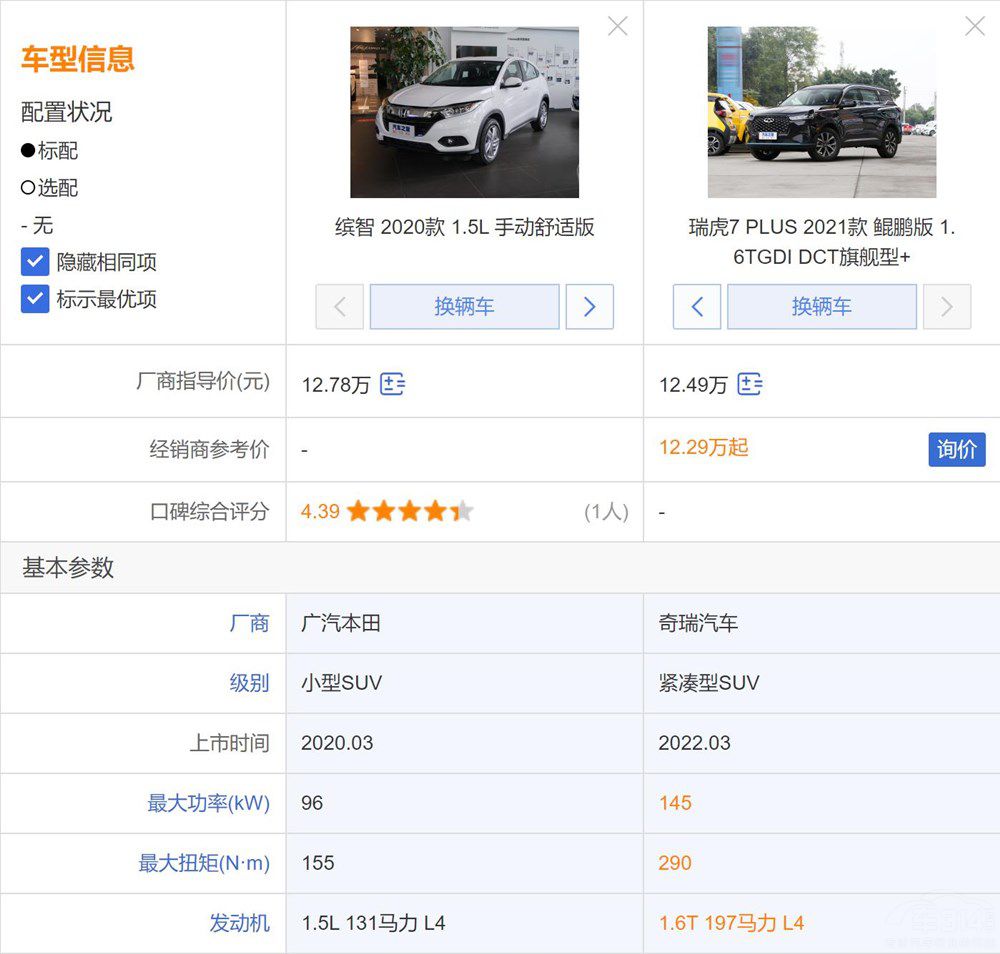Click the 最大扭矩(N·m) link
The width and height of the screenshot is (1000, 954).
pos(204,863)
